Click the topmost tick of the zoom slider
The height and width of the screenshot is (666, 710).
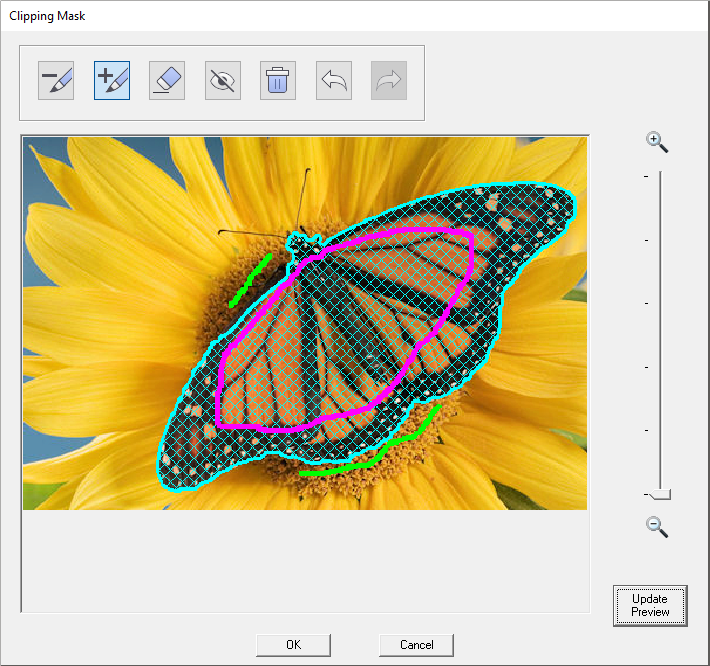click(646, 176)
